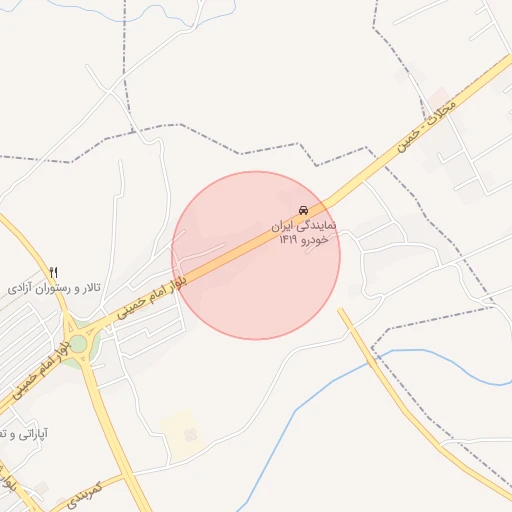Click the green roundabout center island

pos(78,343)
